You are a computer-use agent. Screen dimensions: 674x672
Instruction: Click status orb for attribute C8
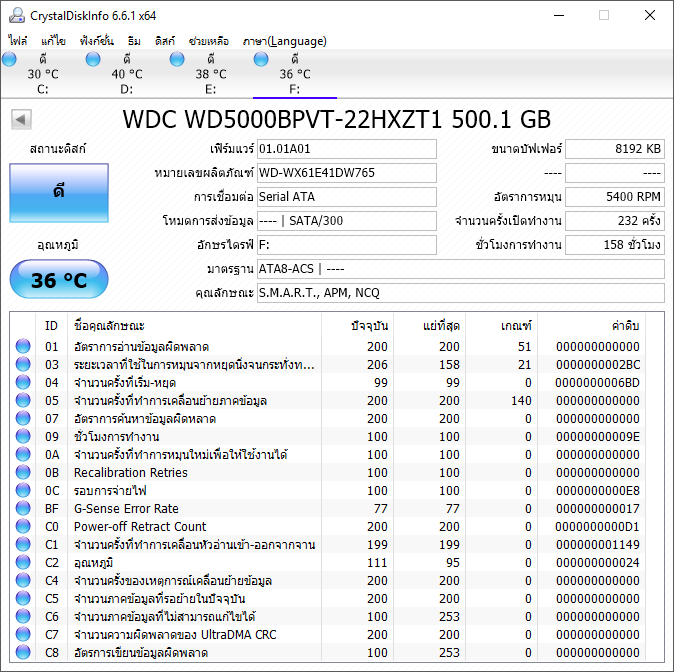(x=23, y=653)
